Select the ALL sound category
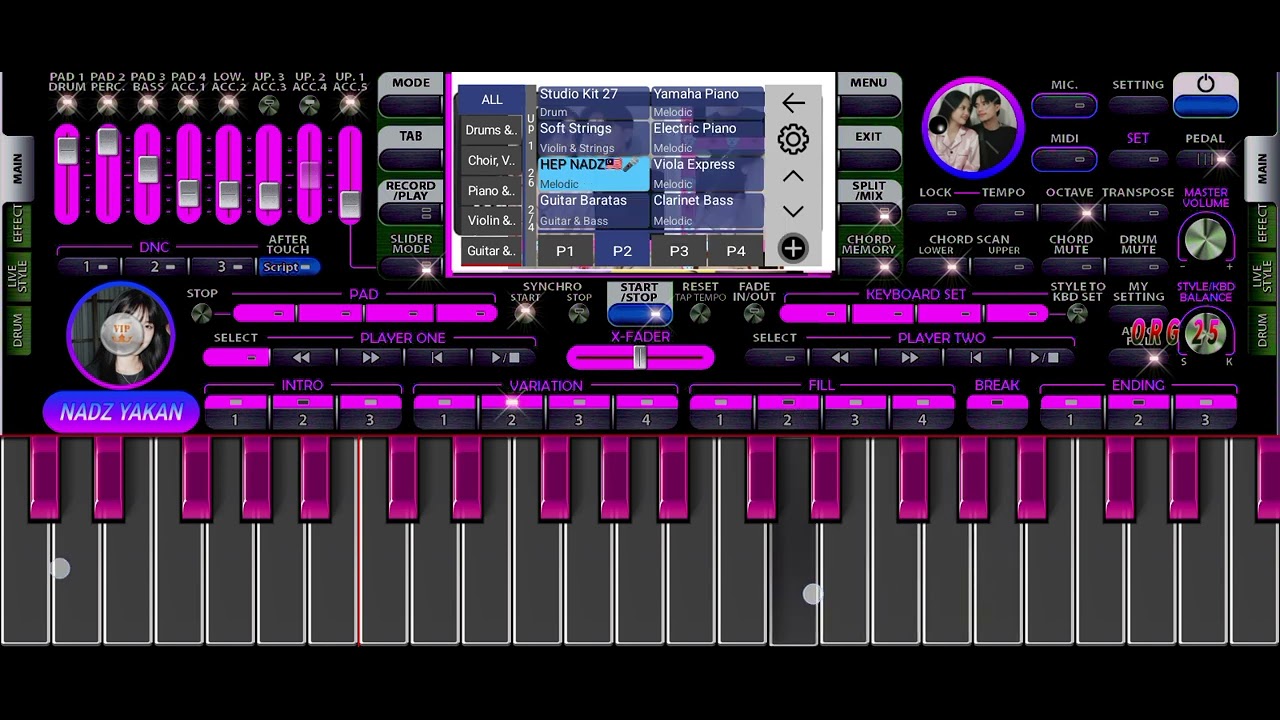The height and width of the screenshot is (720, 1280). (x=491, y=99)
